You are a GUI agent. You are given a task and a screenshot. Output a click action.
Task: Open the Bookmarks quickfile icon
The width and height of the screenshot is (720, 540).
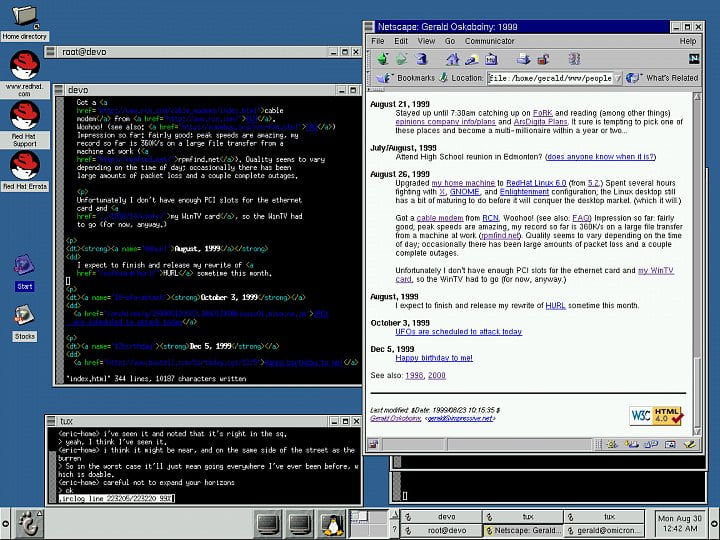coord(384,78)
